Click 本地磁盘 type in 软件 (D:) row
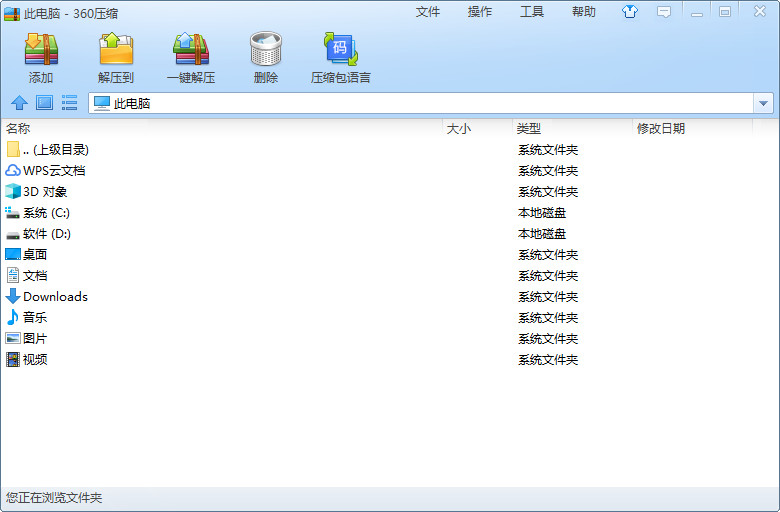The width and height of the screenshot is (780, 512). point(542,234)
